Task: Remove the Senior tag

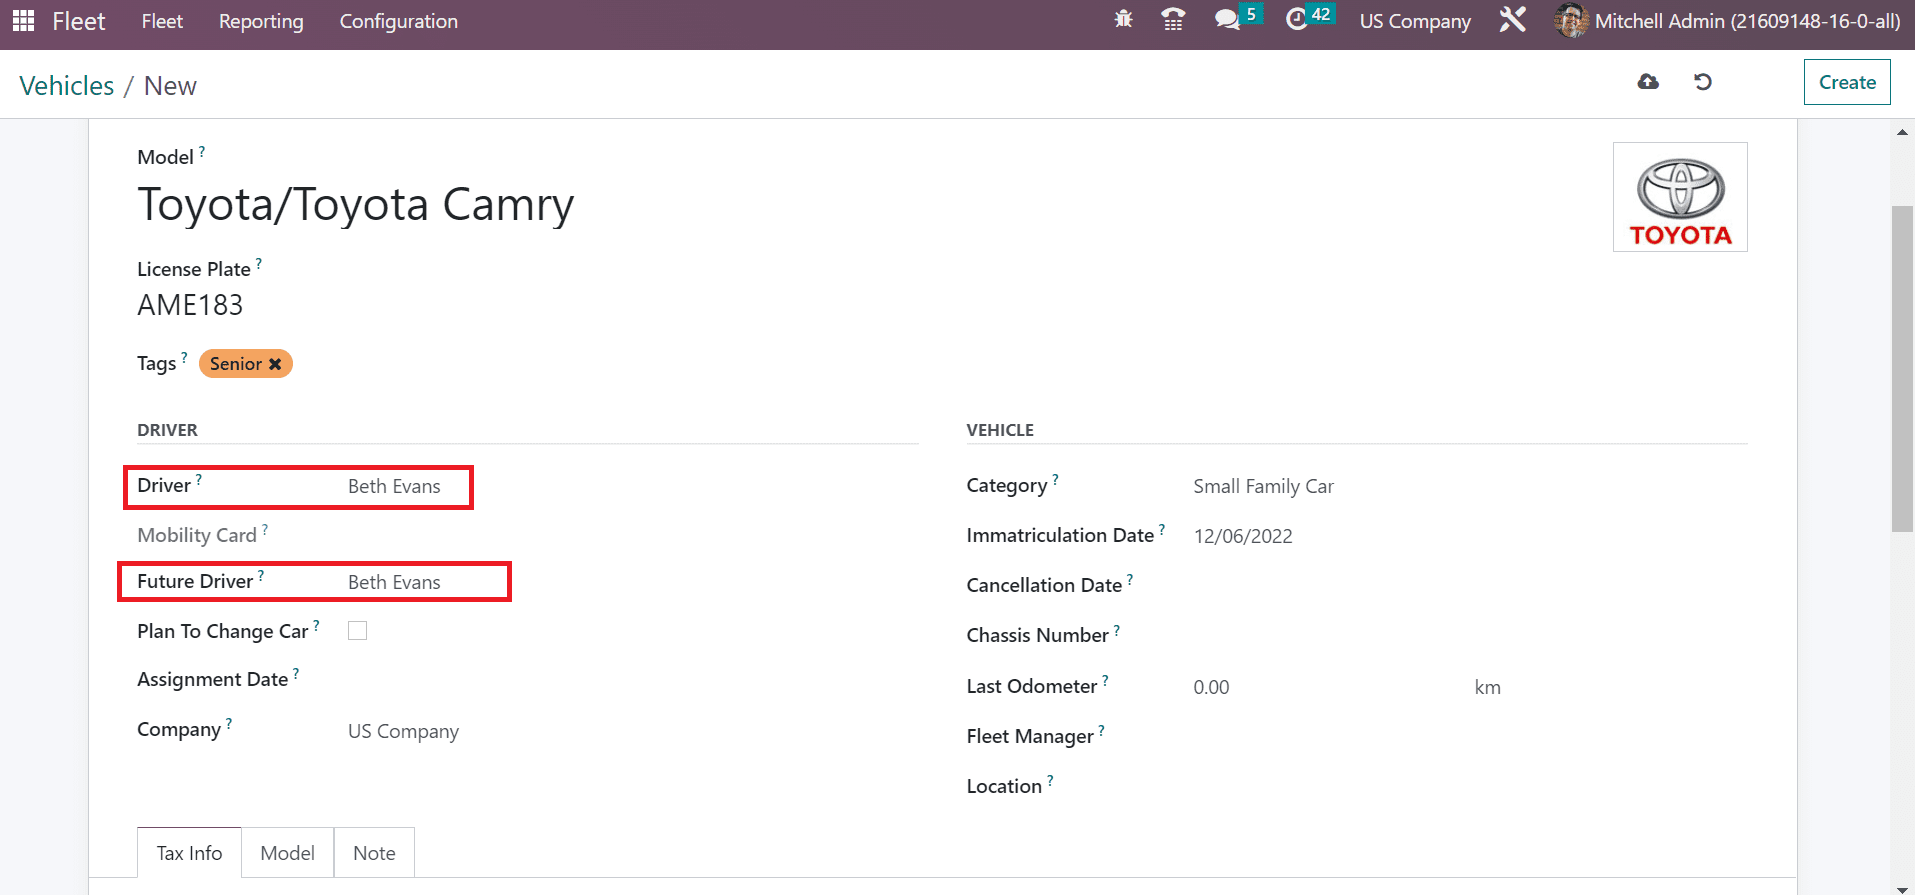Action: coord(275,364)
